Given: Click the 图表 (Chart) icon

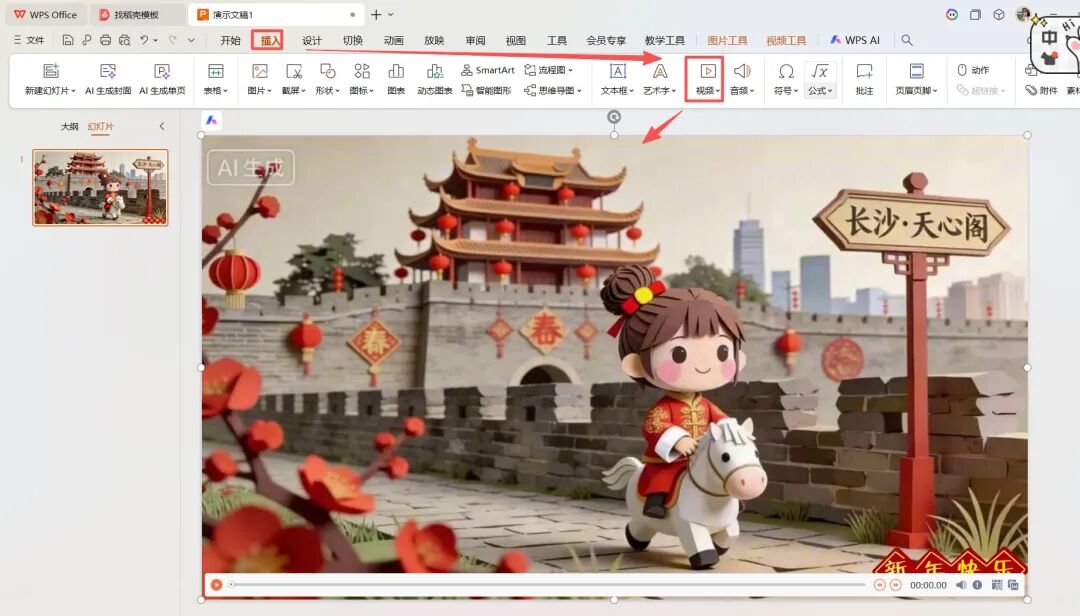Looking at the screenshot, I should click(396, 72).
